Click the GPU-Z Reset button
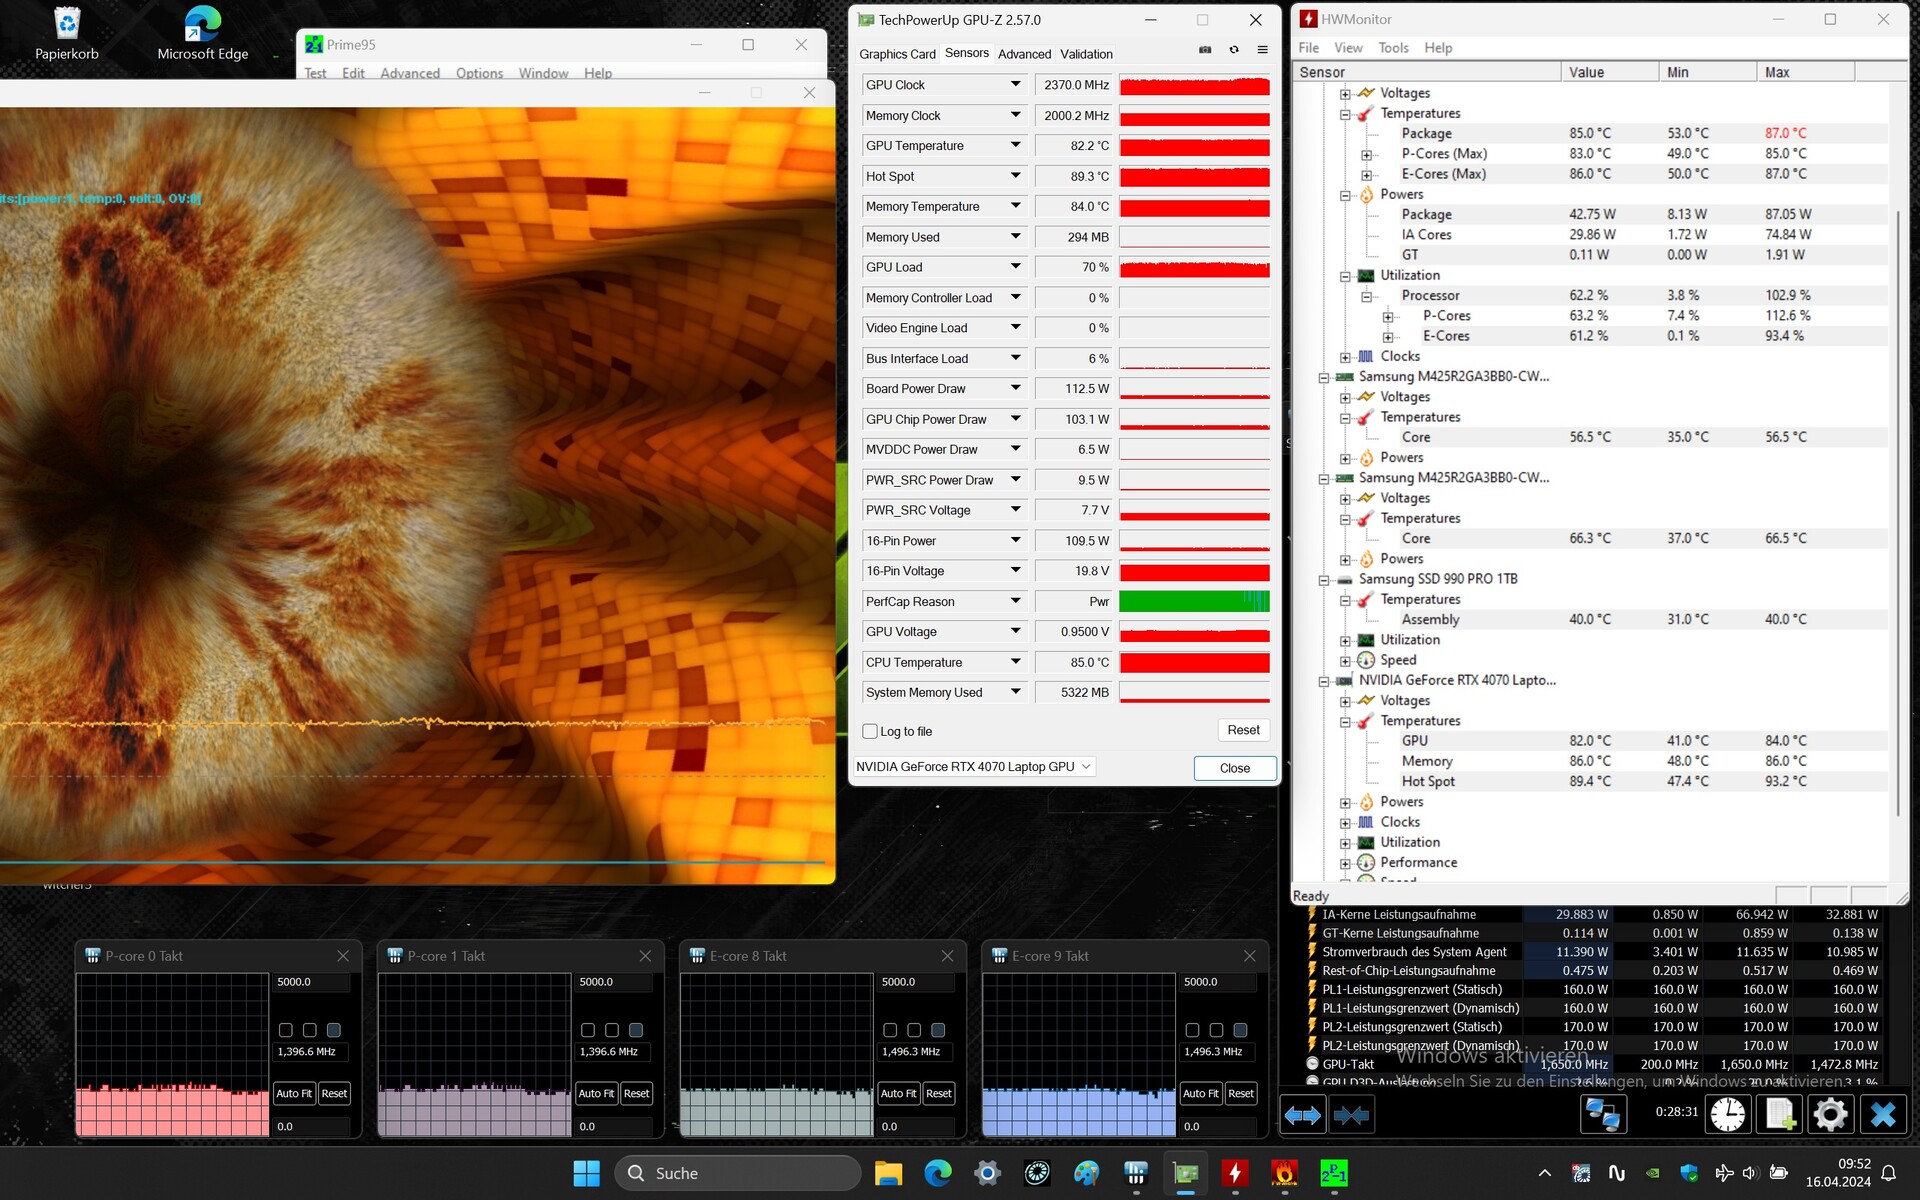The width and height of the screenshot is (1920, 1200). [1243, 730]
